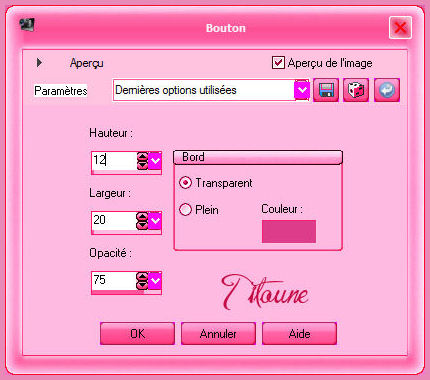Click the Bouton dialog title bar icon
430x380 pixels.
point(27,25)
